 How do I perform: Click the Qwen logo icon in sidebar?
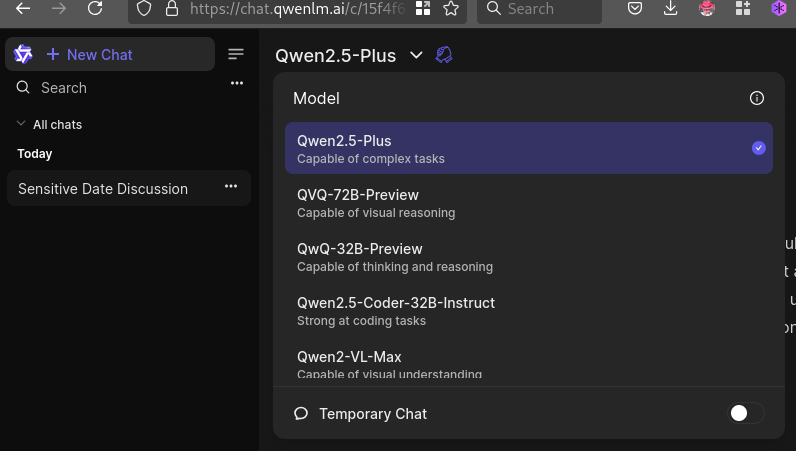[23, 54]
